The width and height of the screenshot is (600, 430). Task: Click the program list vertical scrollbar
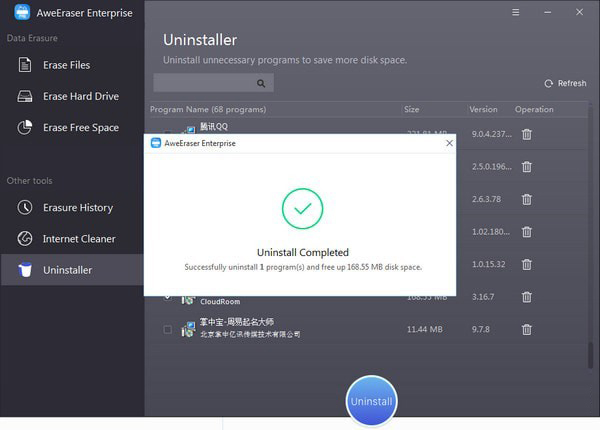(591, 356)
